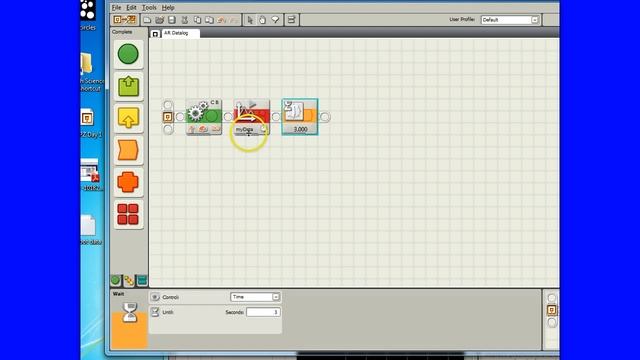The image size is (640, 360).
Task: Select the Wait block showing 3.000
Action: (x=300, y=117)
